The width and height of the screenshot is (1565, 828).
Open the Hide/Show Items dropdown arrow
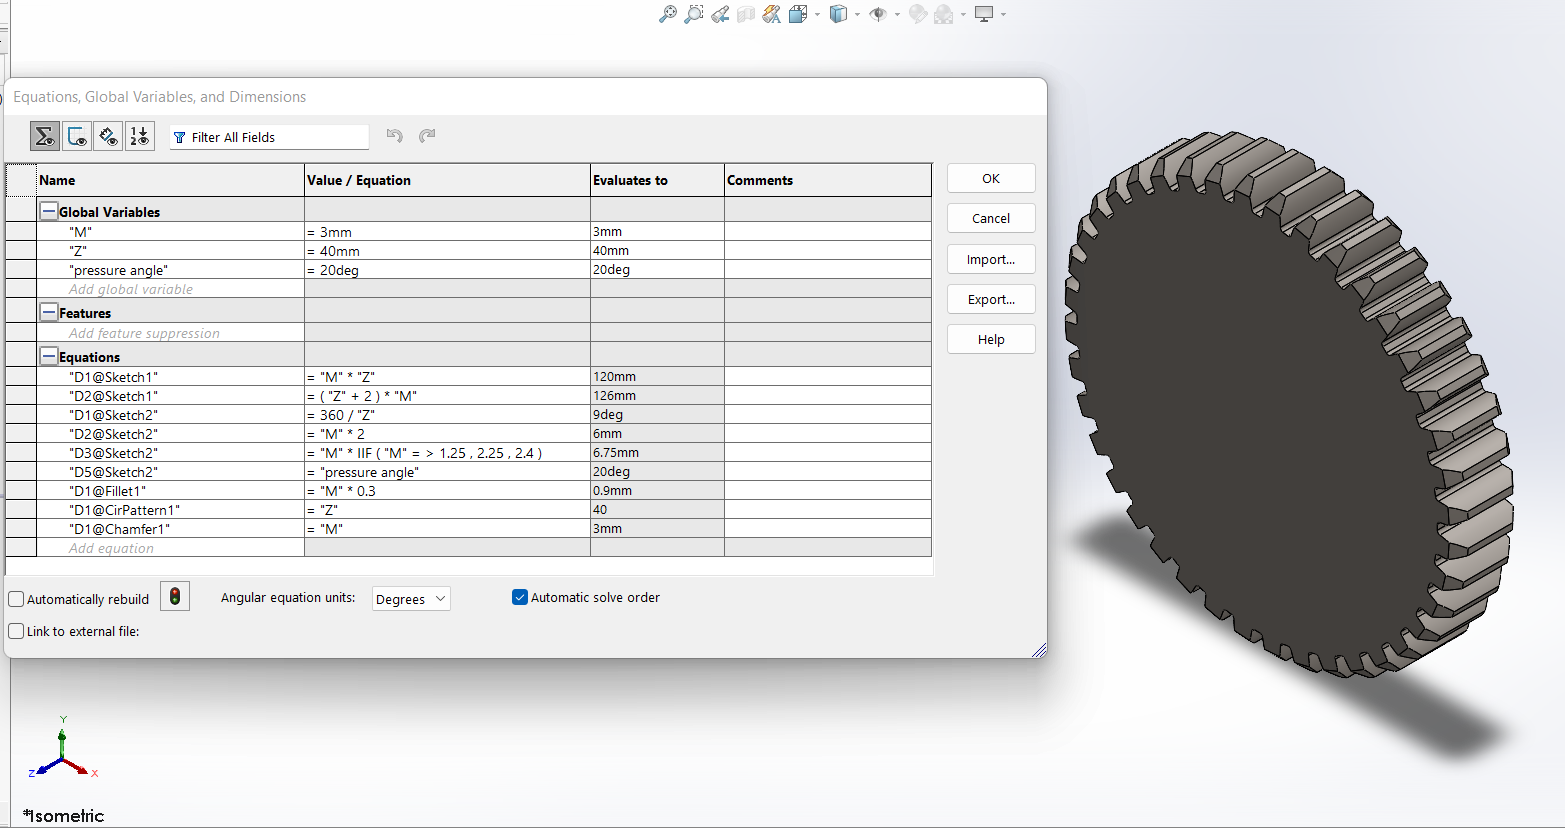[897, 14]
